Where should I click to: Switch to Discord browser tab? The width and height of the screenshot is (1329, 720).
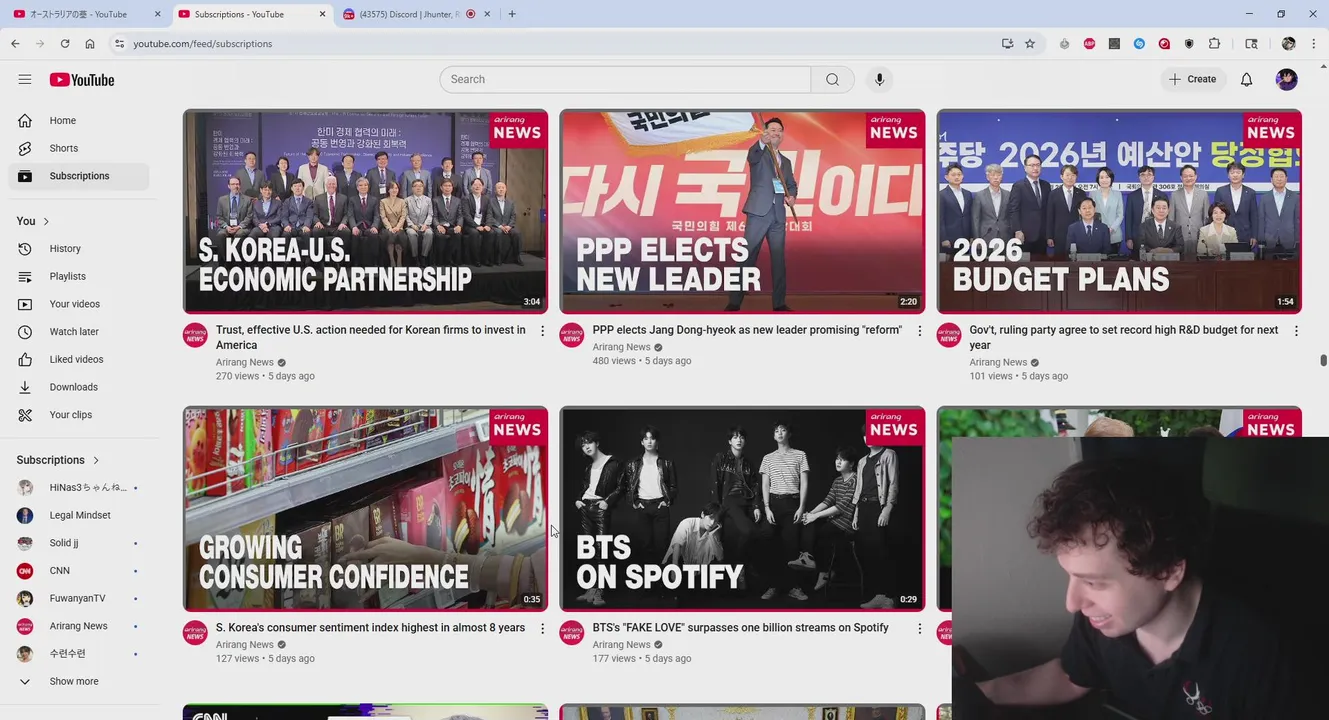point(416,14)
